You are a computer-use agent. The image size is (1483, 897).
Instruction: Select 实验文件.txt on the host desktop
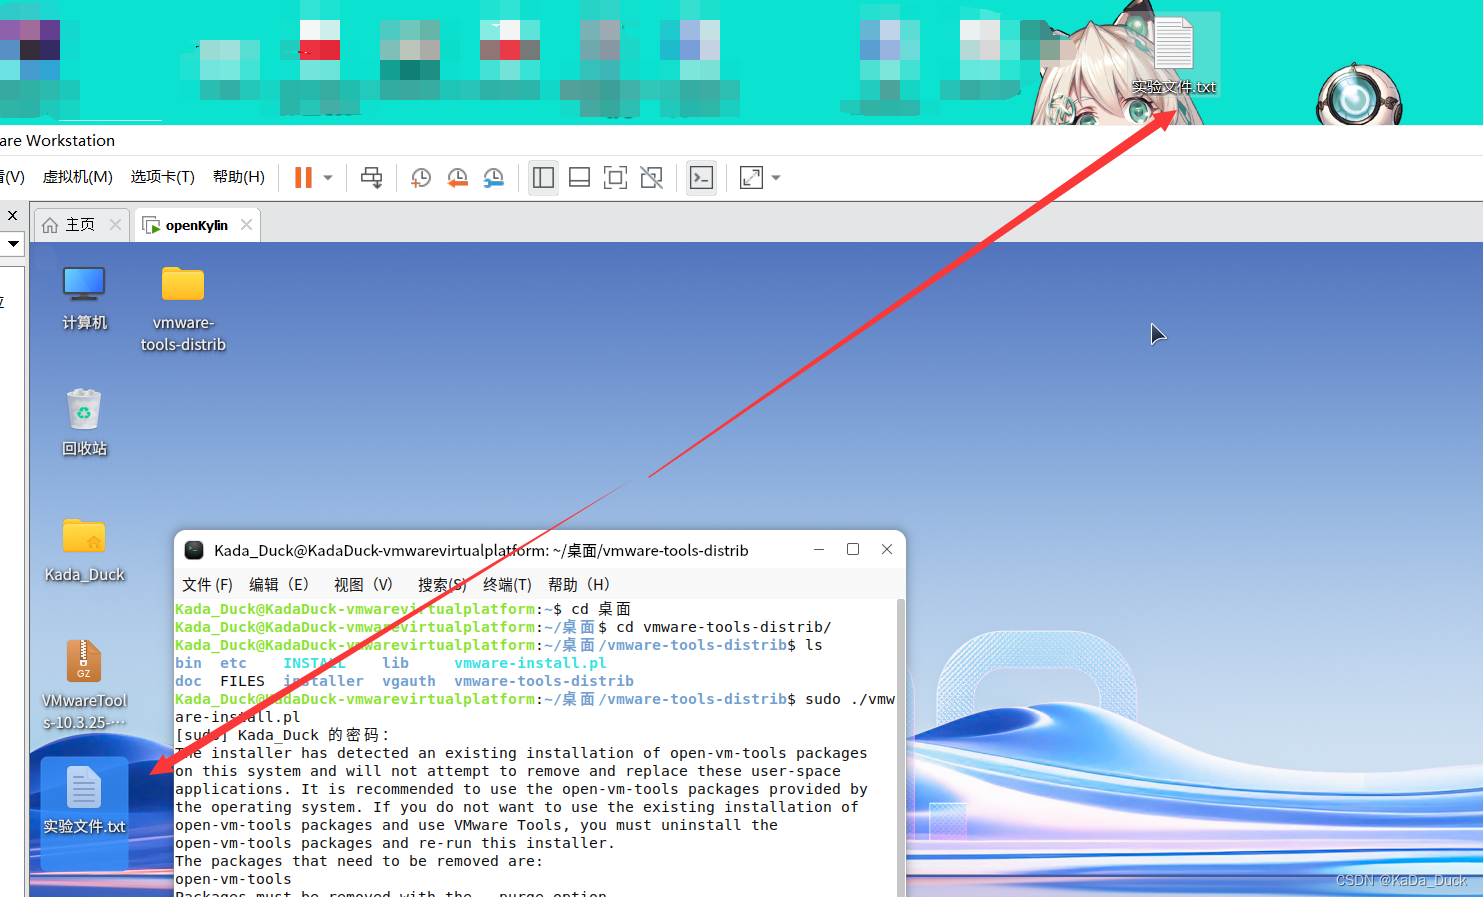(x=1174, y=55)
